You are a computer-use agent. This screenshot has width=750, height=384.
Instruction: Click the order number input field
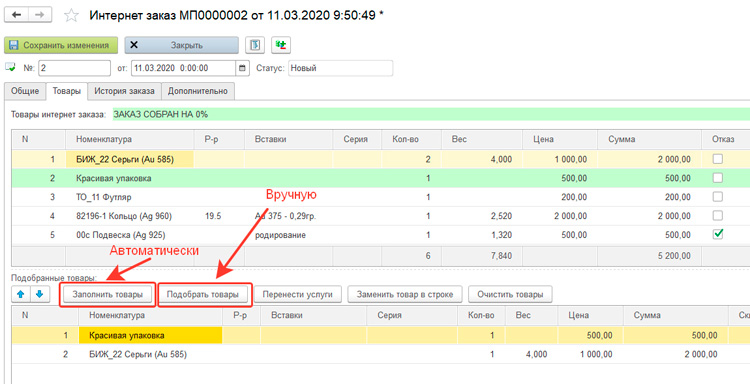tap(74, 68)
